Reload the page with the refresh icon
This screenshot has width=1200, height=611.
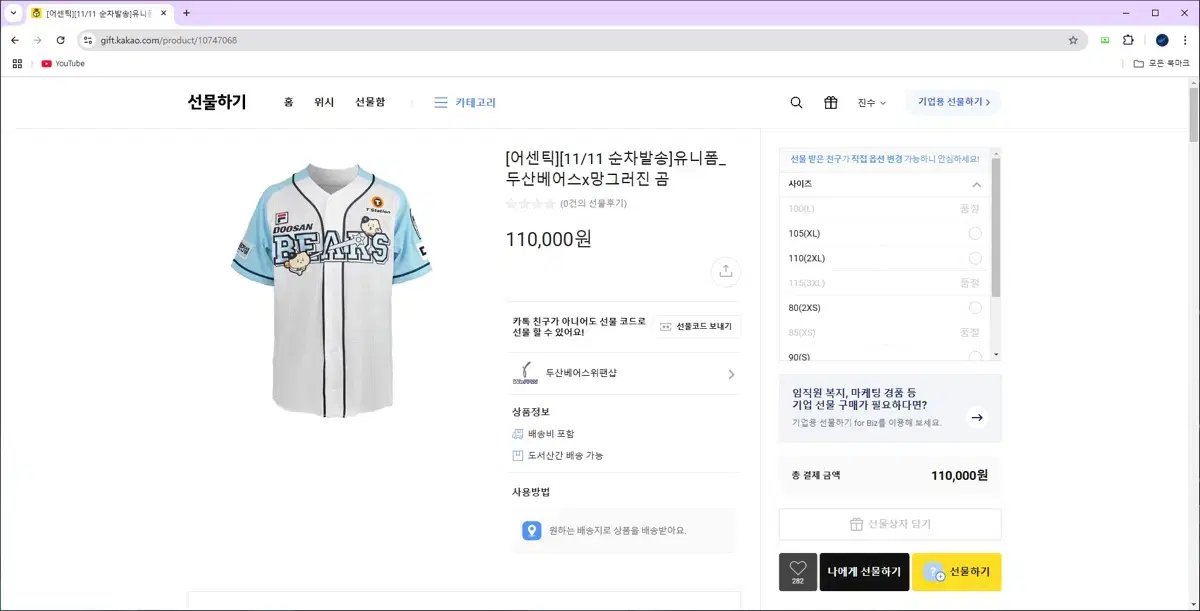tap(61, 40)
